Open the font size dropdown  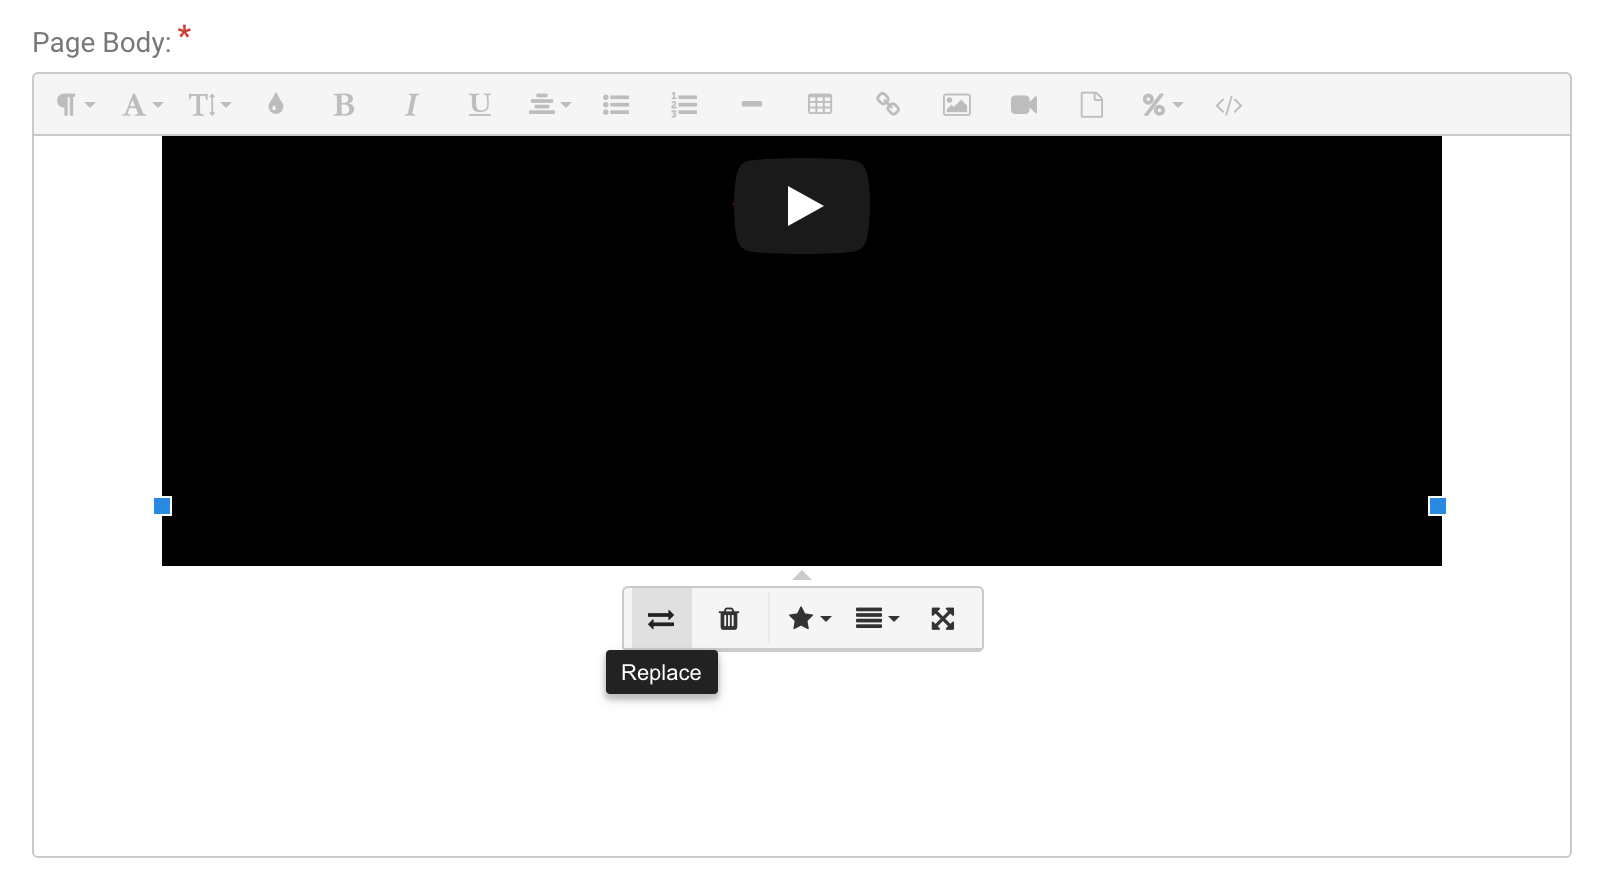210,105
